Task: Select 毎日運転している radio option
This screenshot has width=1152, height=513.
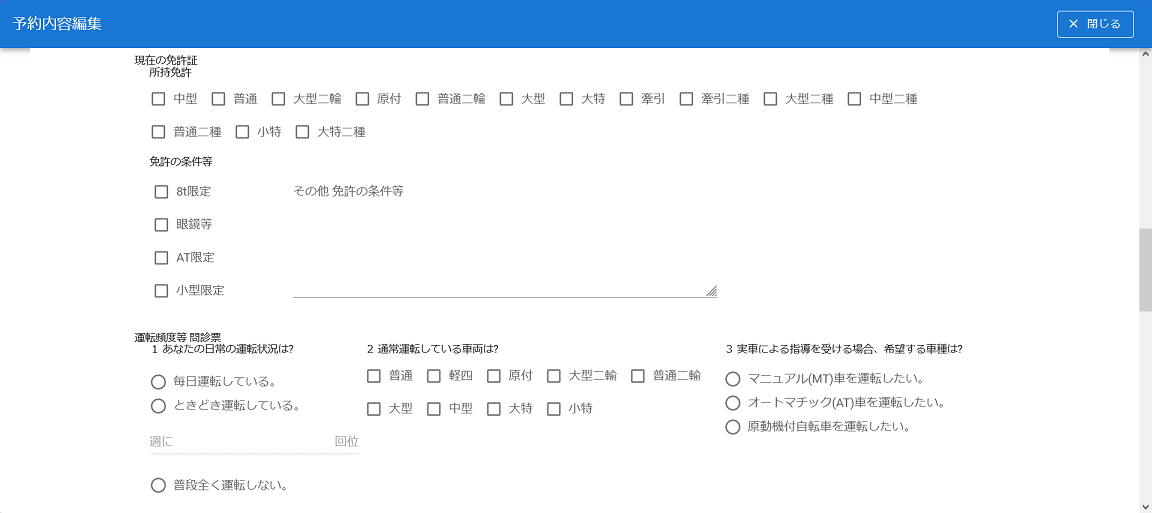Action: [x=158, y=382]
